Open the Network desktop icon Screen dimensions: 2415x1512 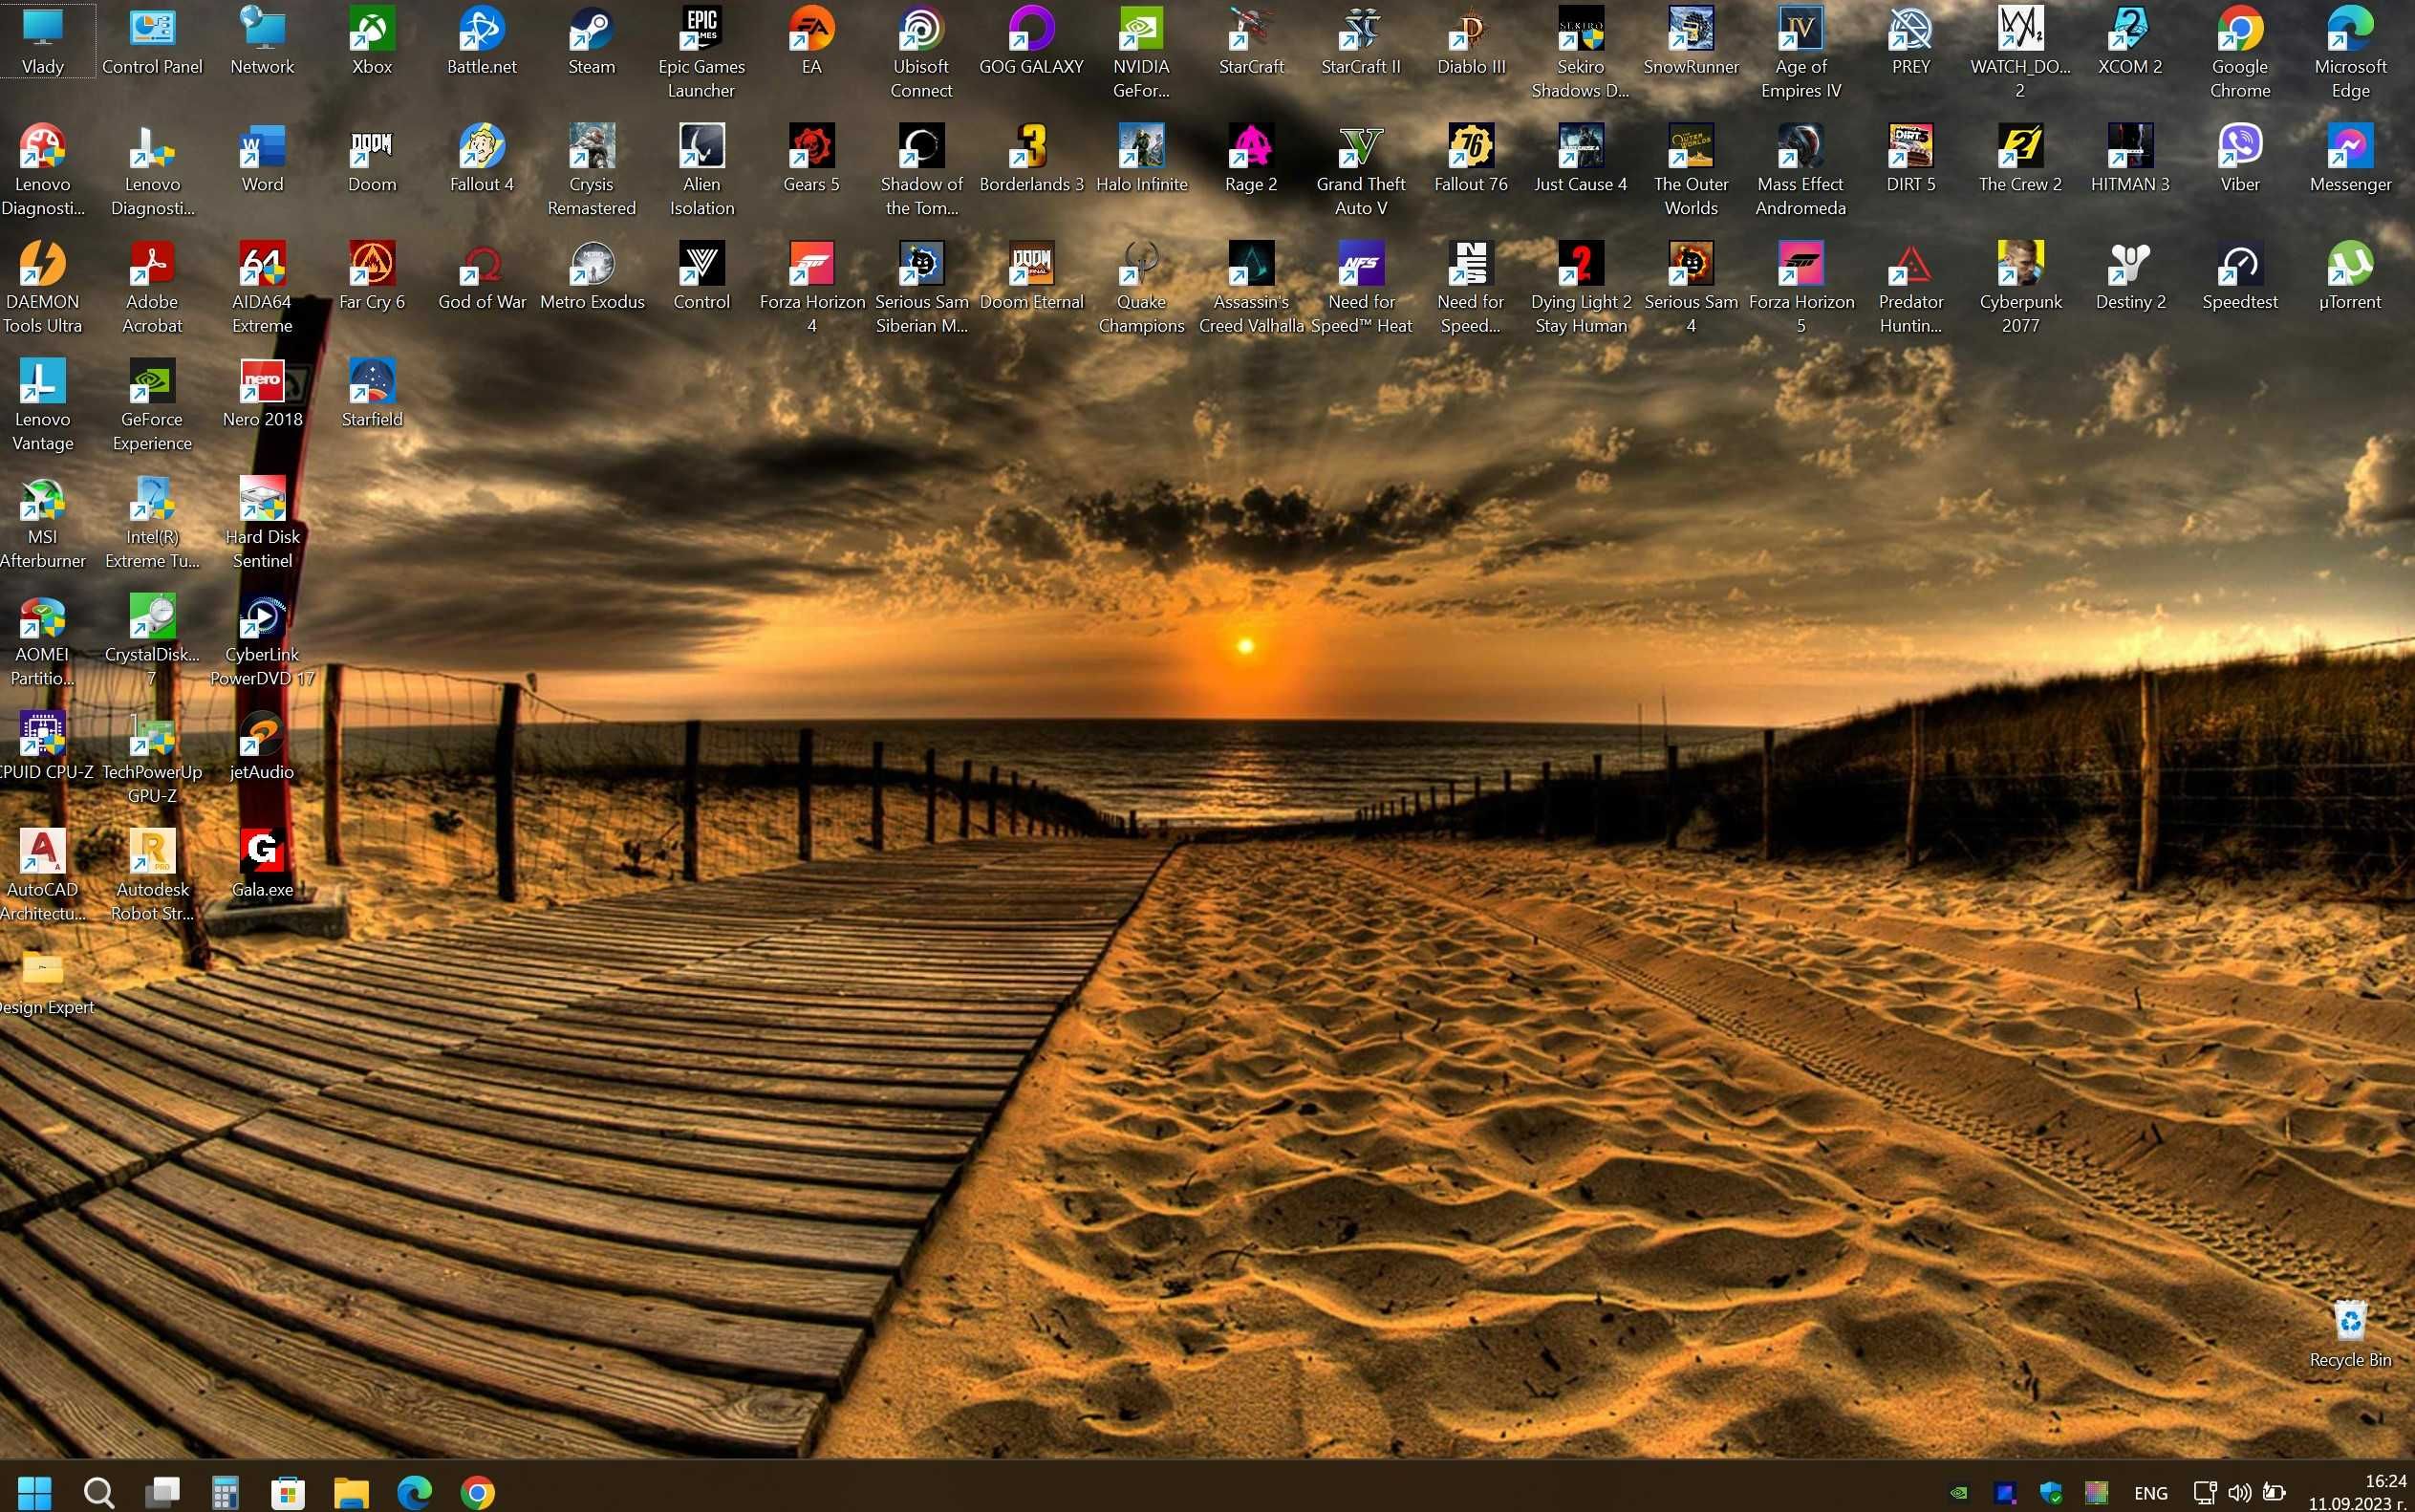(262, 42)
